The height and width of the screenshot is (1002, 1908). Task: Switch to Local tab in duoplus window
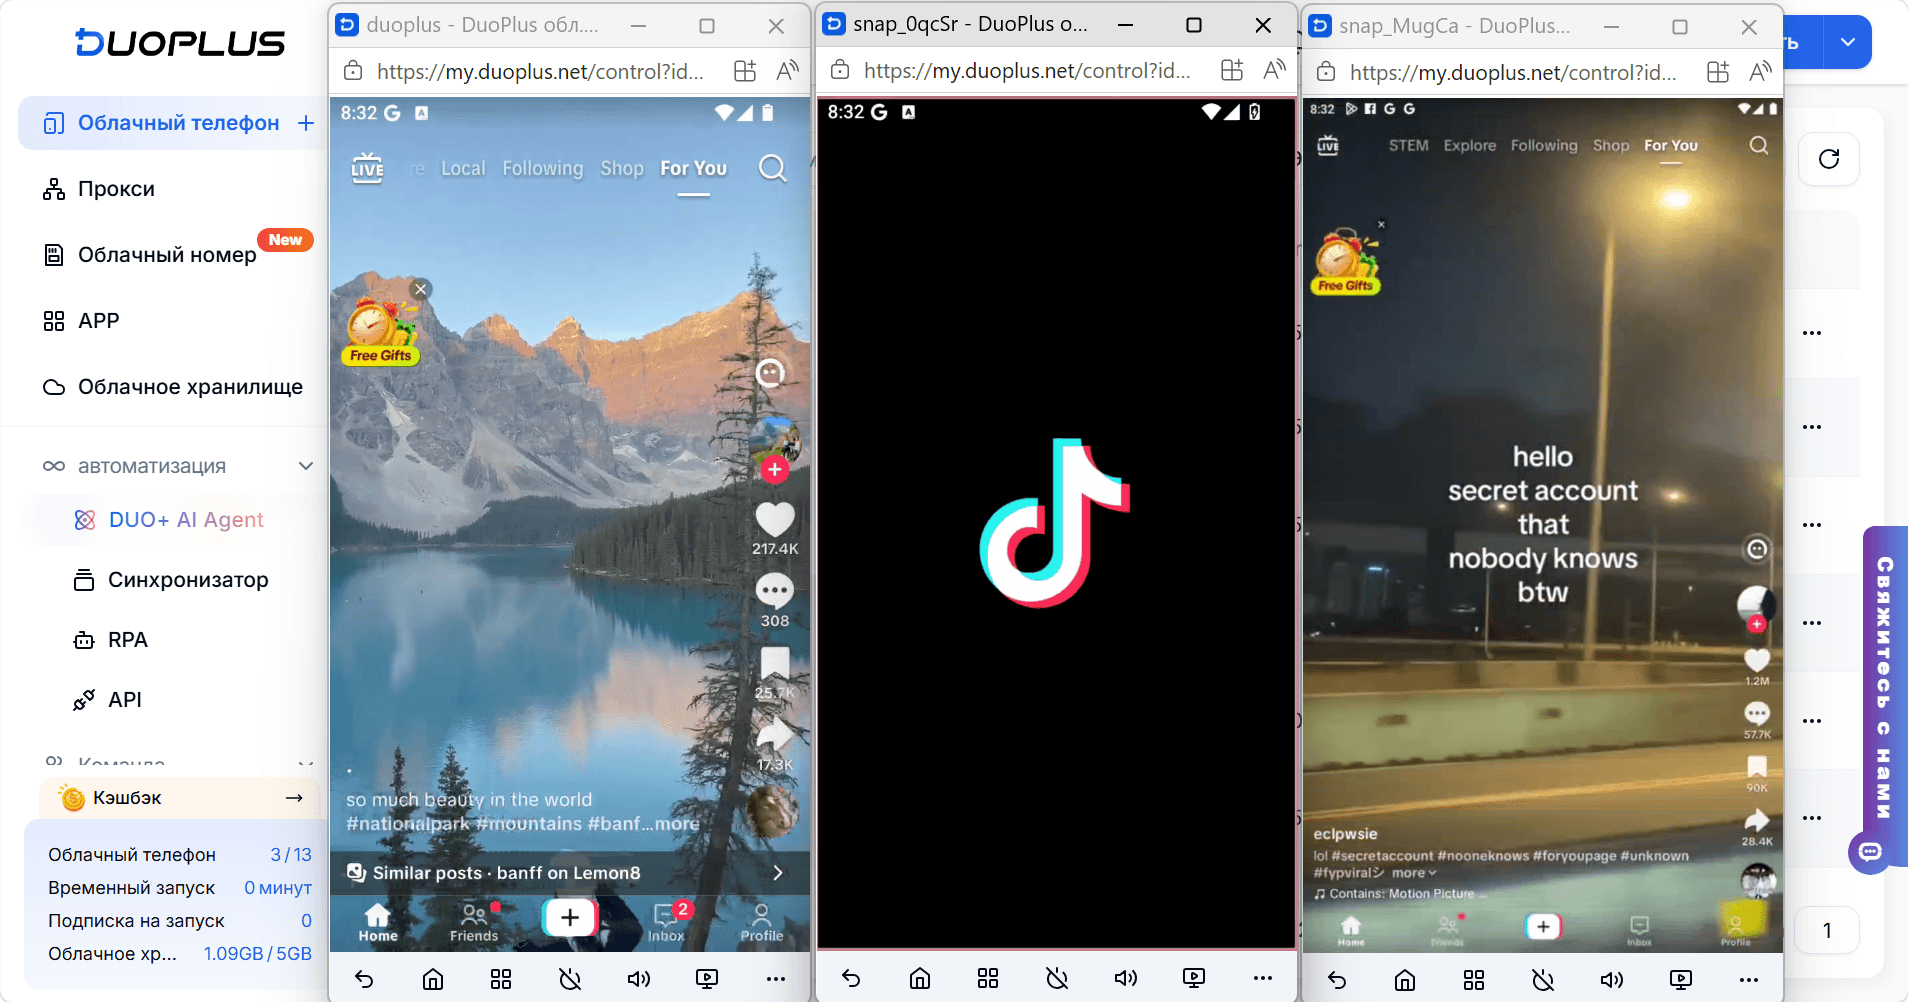463,169
